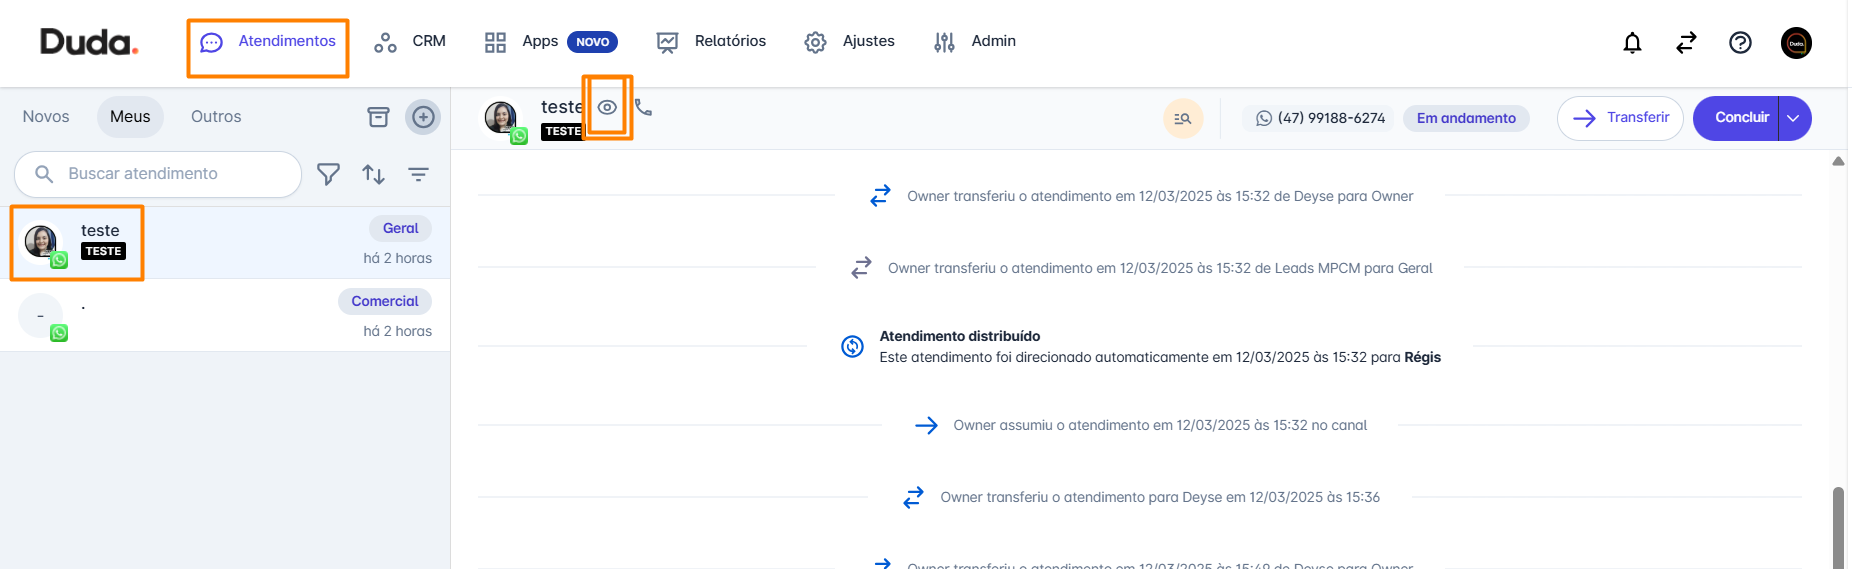Start a new atendimento with plus icon

click(423, 117)
